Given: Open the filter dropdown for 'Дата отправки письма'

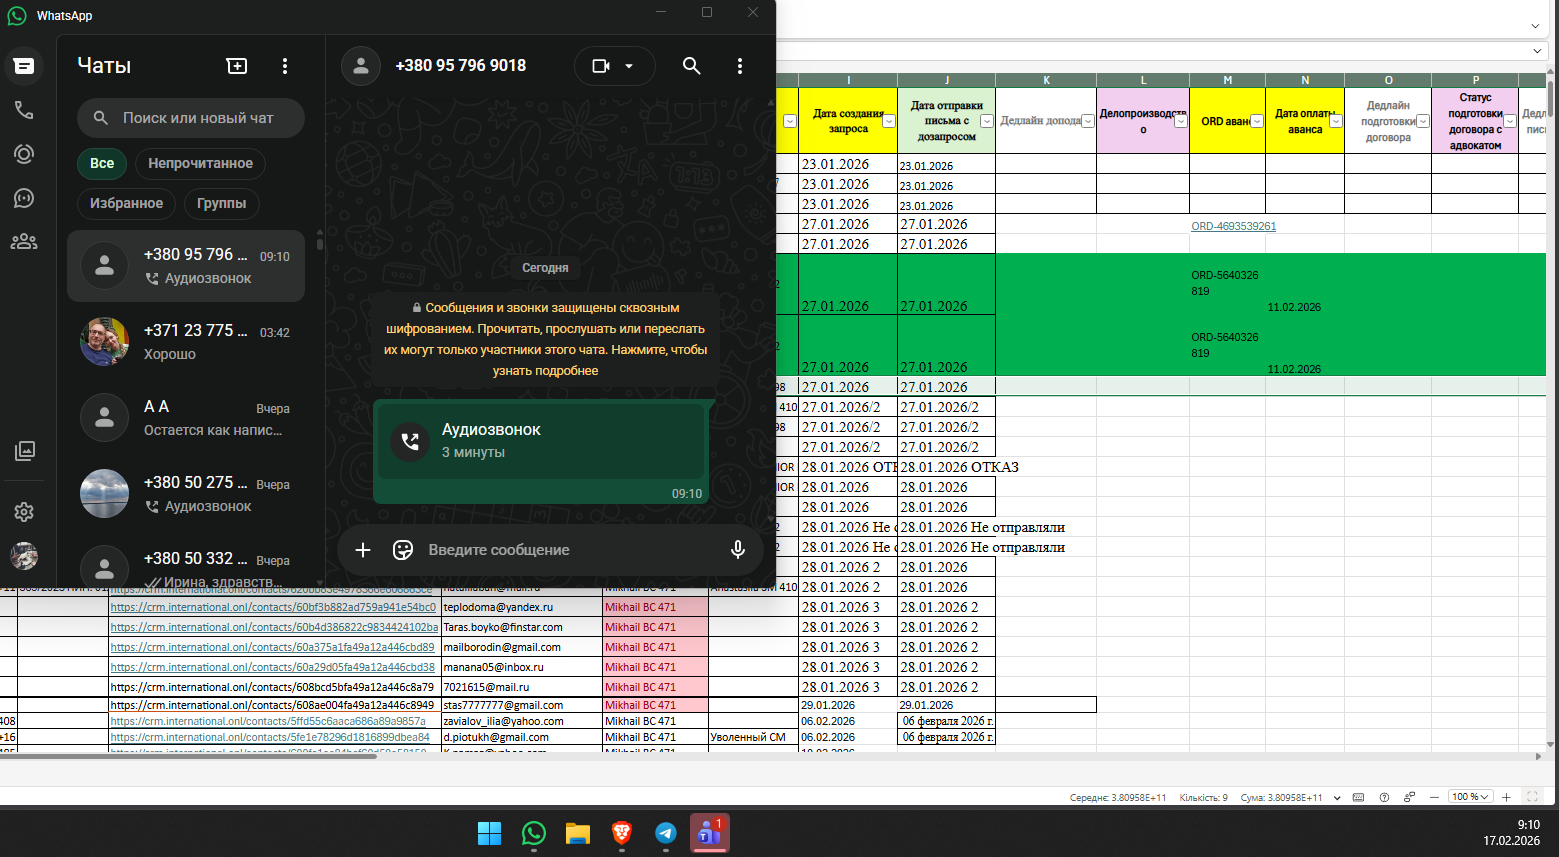Looking at the screenshot, I should [987, 121].
